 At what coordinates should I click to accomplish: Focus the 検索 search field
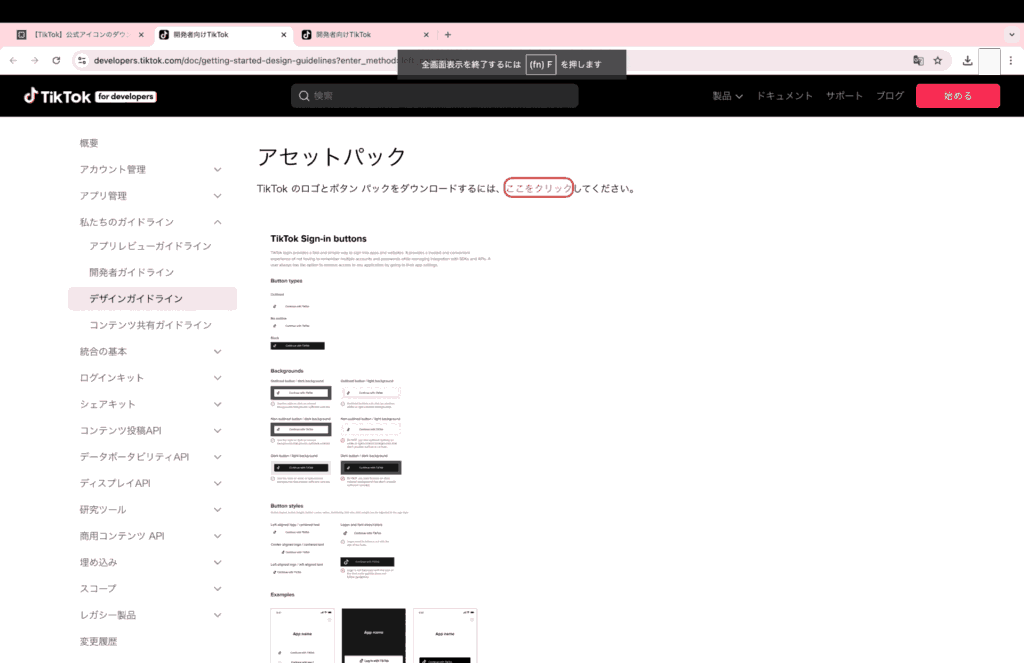(x=434, y=96)
